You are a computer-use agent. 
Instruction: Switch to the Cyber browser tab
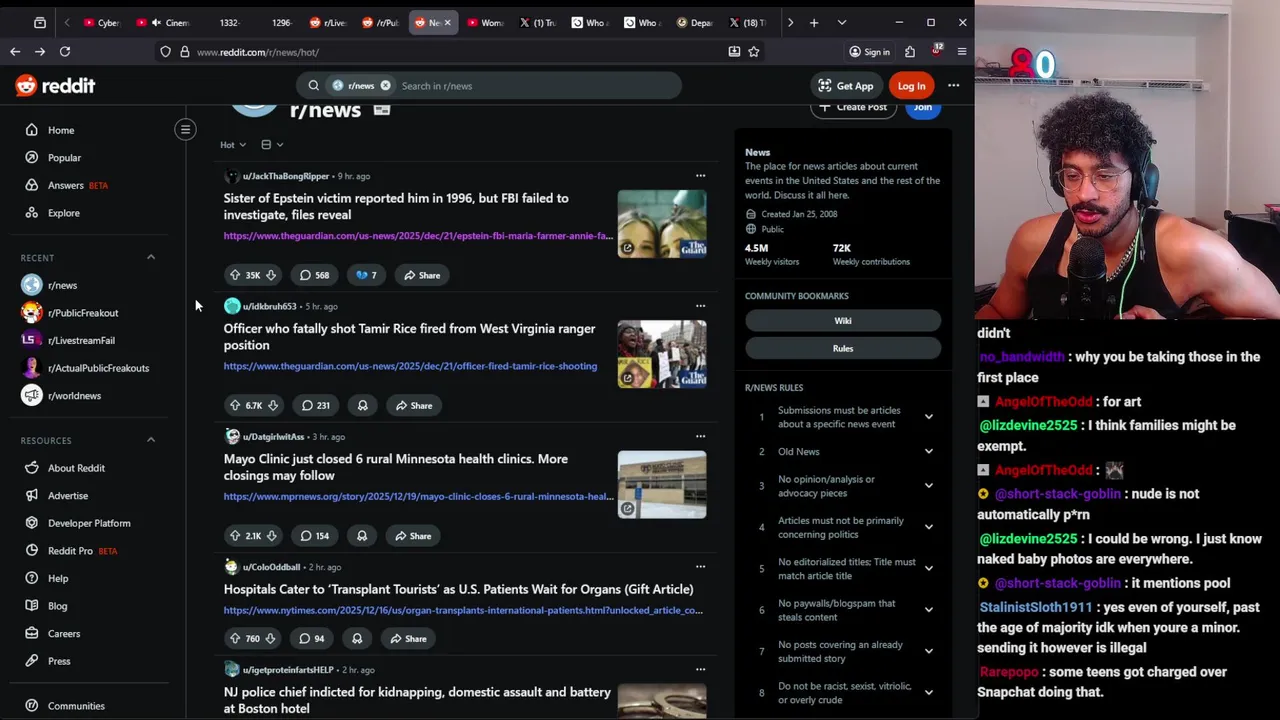click(100, 22)
